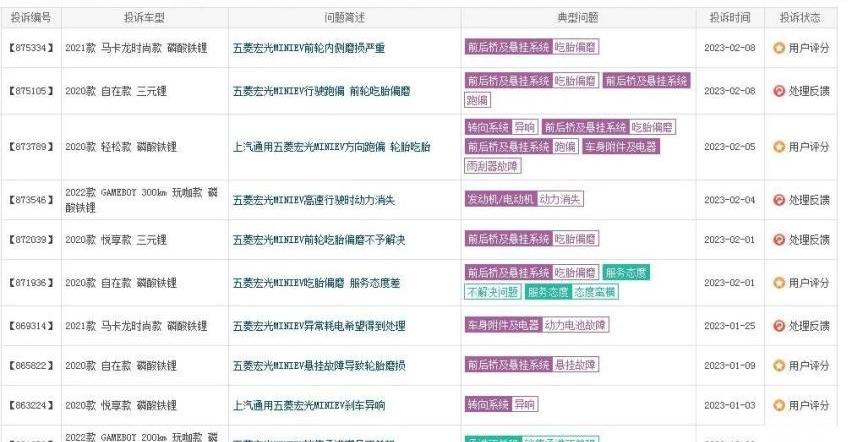Click the date 2023-02-04

[x=730, y=200]
